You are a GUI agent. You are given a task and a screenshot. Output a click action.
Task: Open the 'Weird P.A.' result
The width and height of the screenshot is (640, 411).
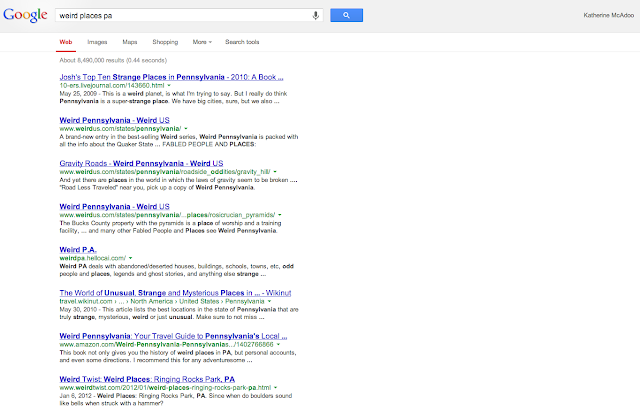pyautogui.click(x=78, y=249)
